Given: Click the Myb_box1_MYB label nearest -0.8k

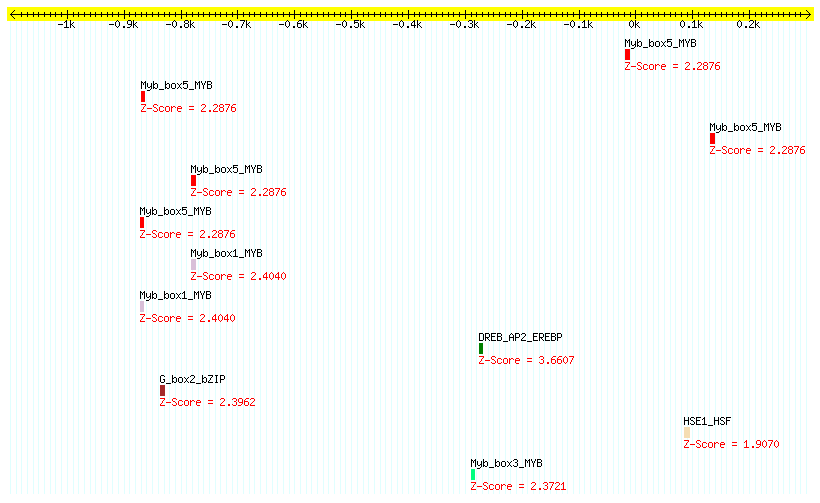Looking at the screenshot, I should [x=226, y=254].
